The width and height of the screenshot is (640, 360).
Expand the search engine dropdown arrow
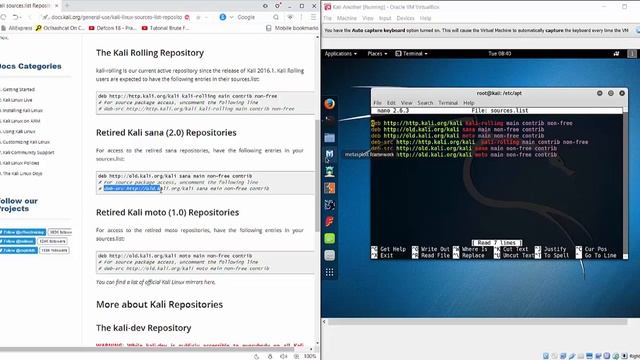point(231,17)
